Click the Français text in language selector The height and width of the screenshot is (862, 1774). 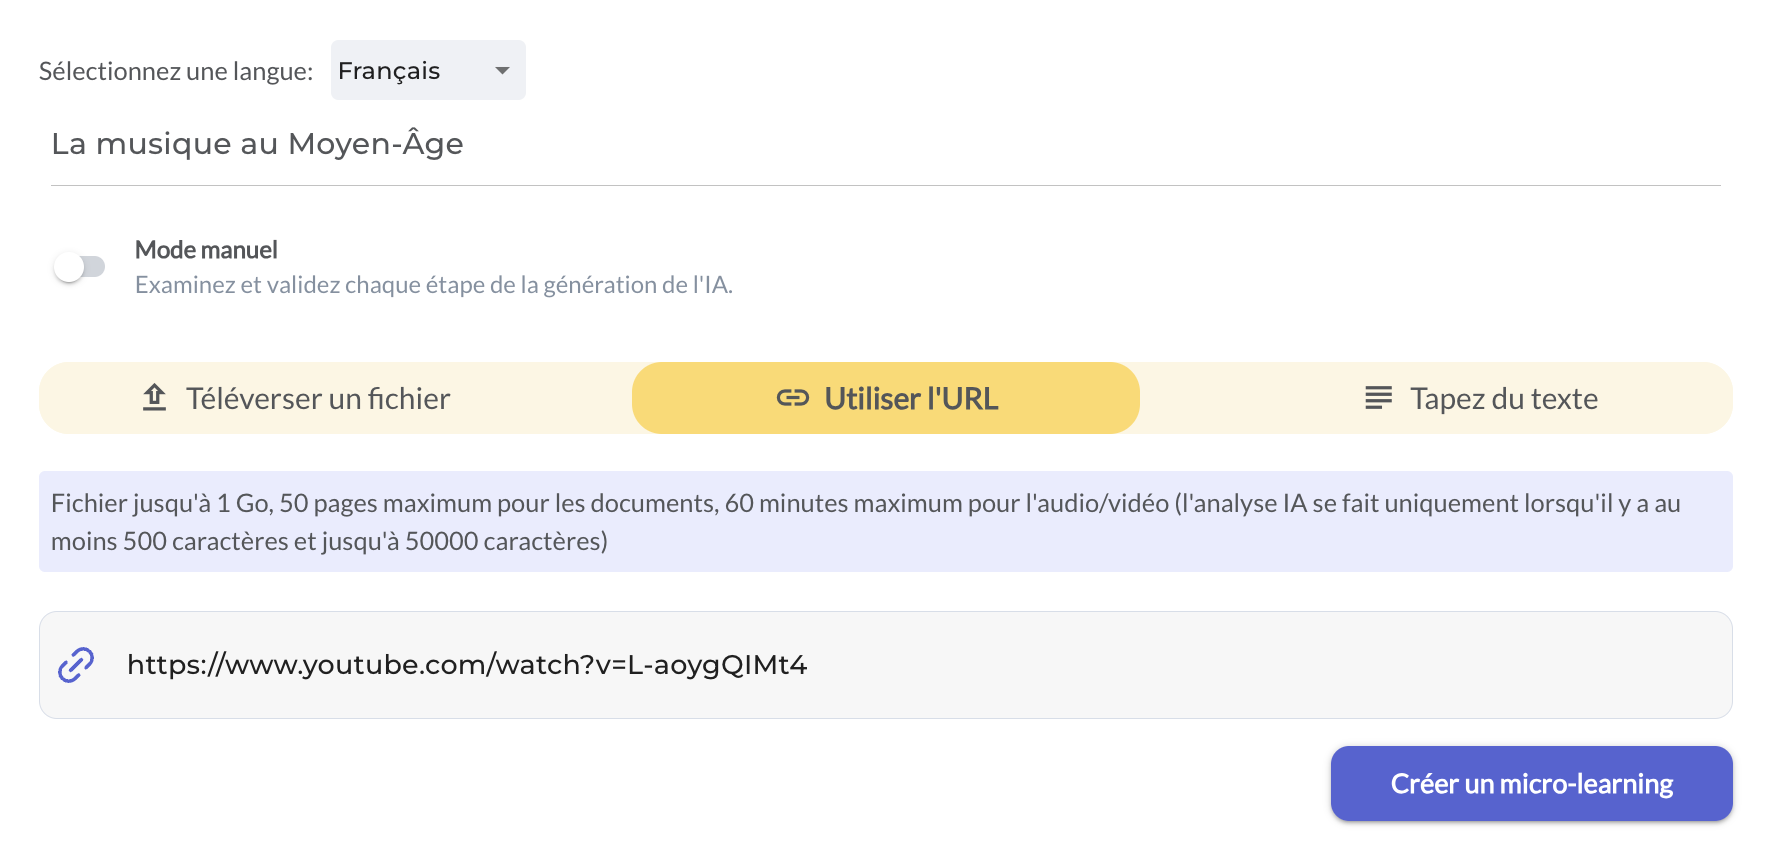[389, 71]
